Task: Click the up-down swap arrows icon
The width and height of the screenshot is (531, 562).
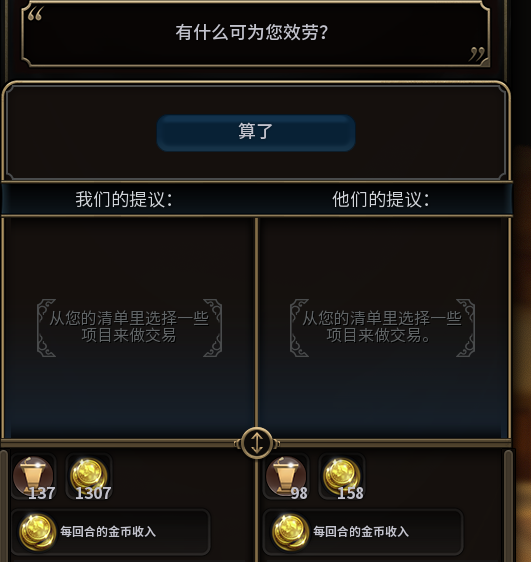Action: tap(257, 443)
